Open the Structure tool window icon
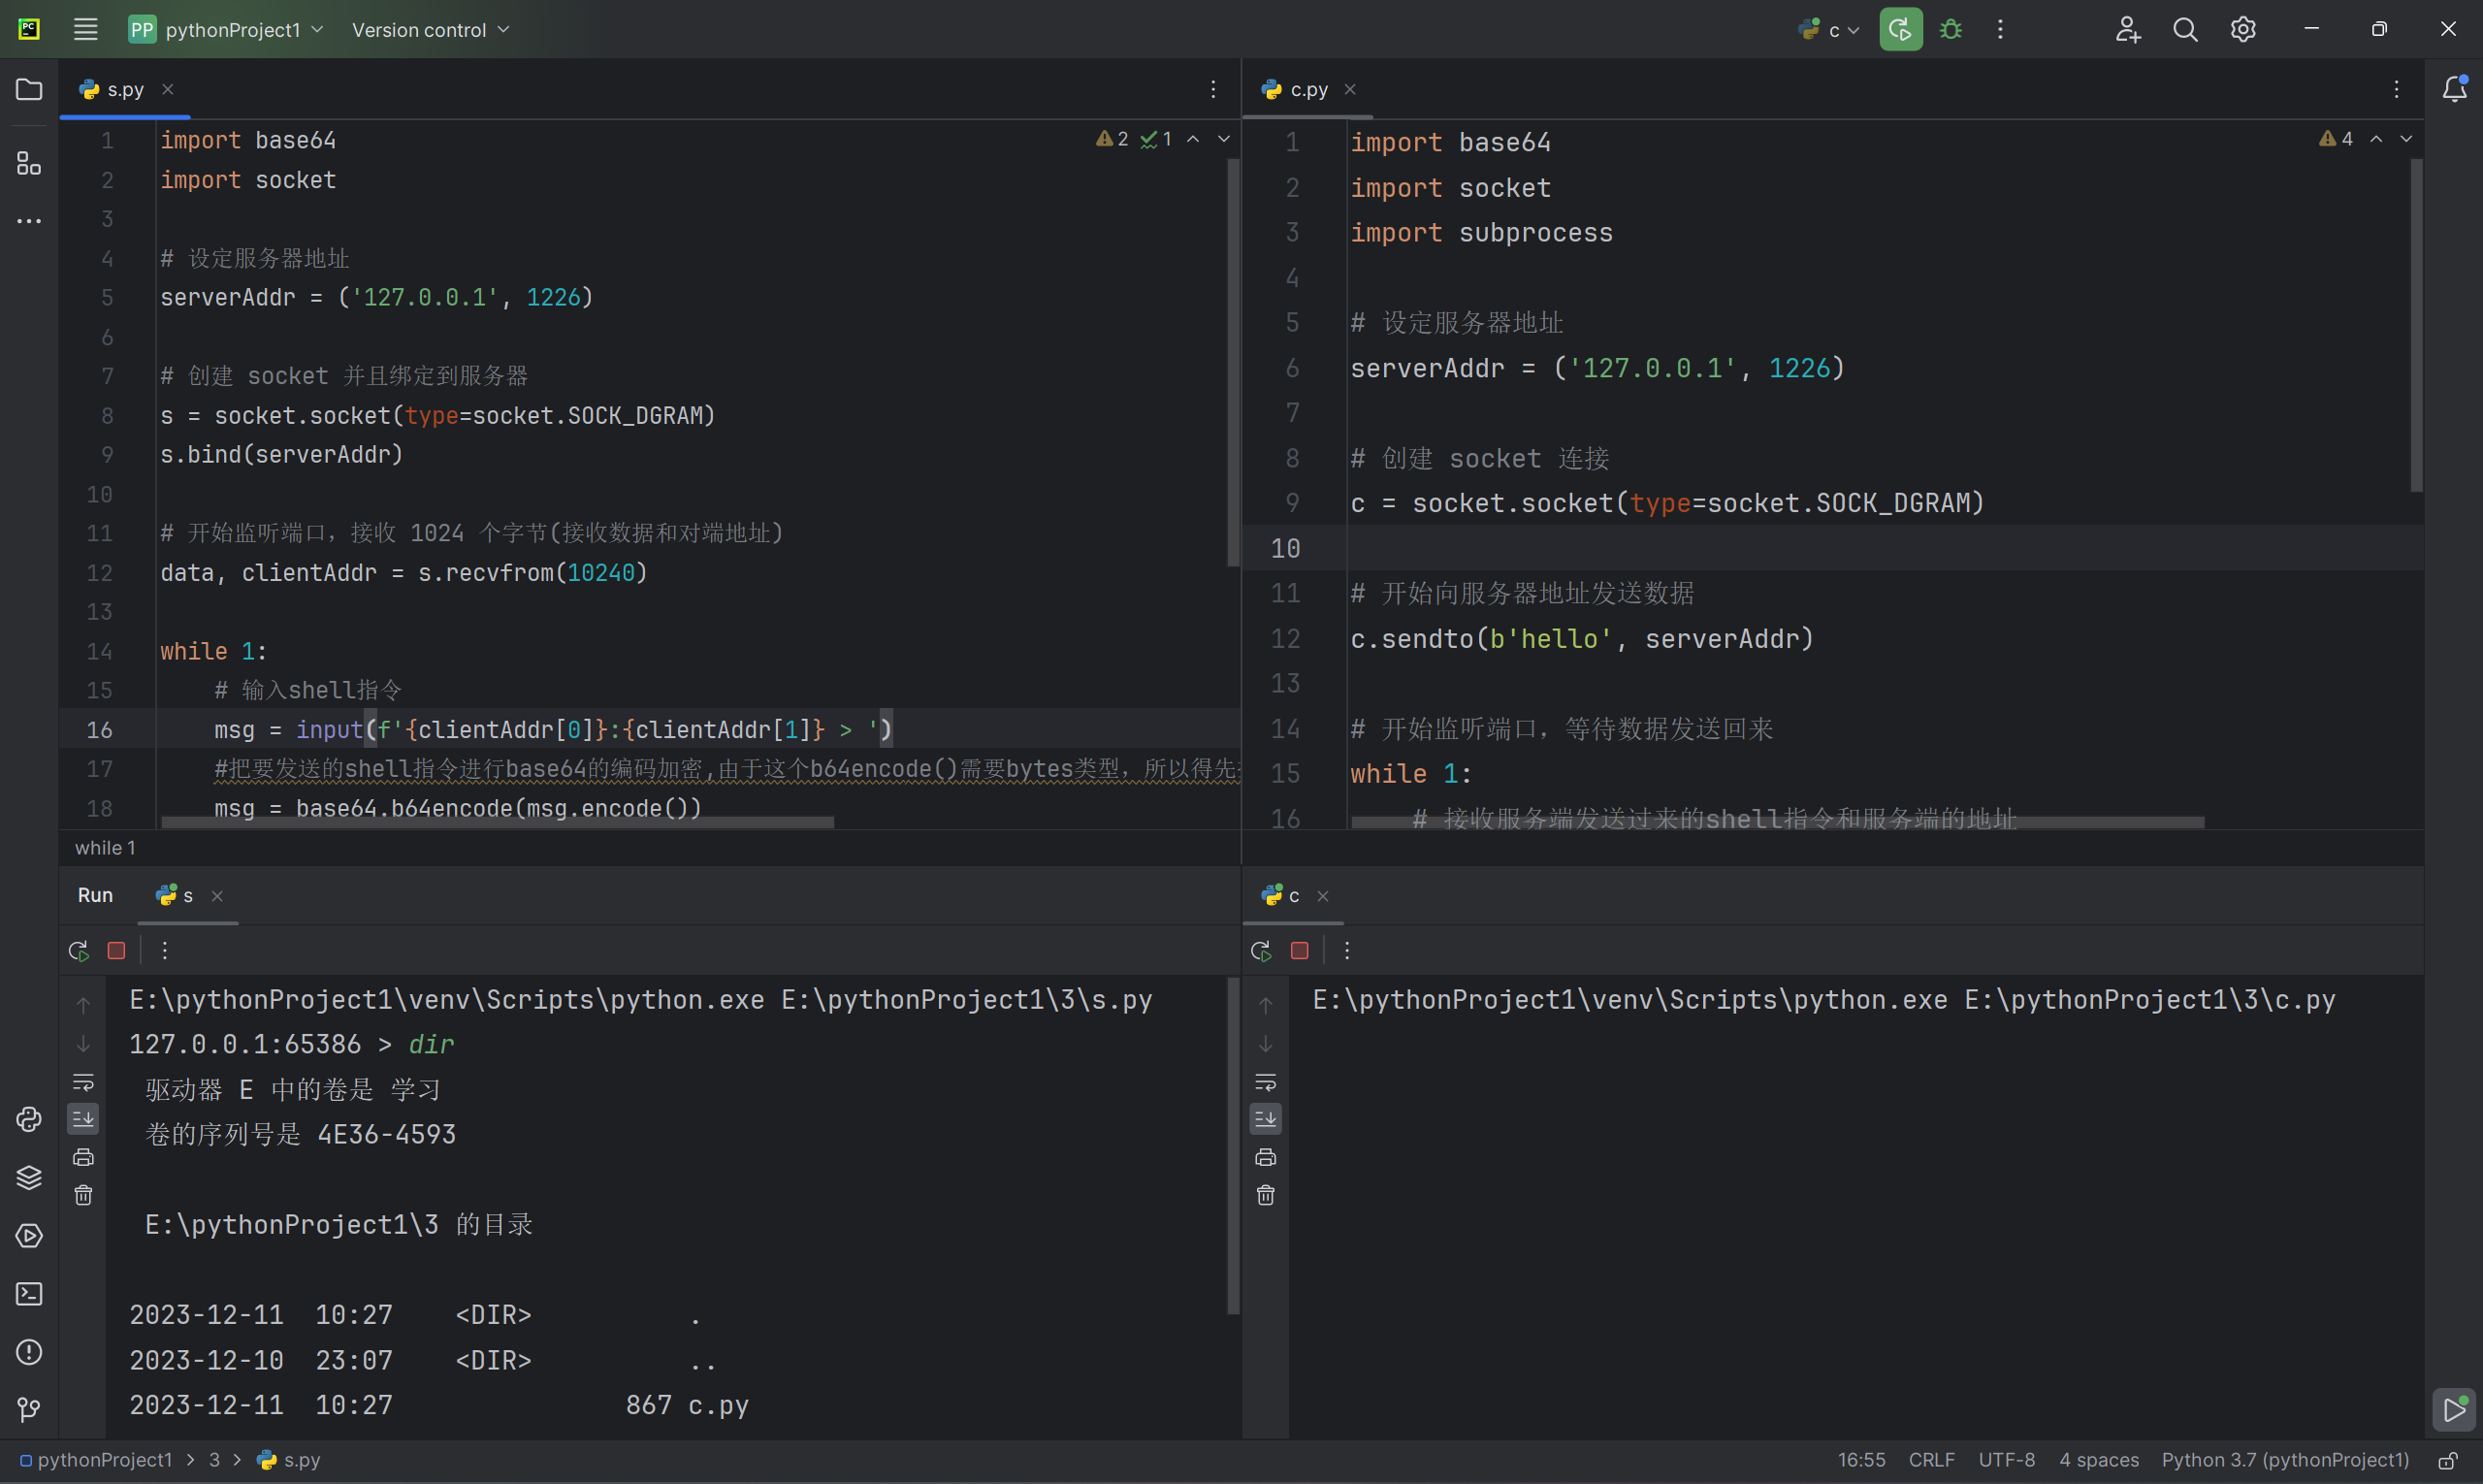The width and height of the screenshot is (2483, 1484). coord(29,163)
